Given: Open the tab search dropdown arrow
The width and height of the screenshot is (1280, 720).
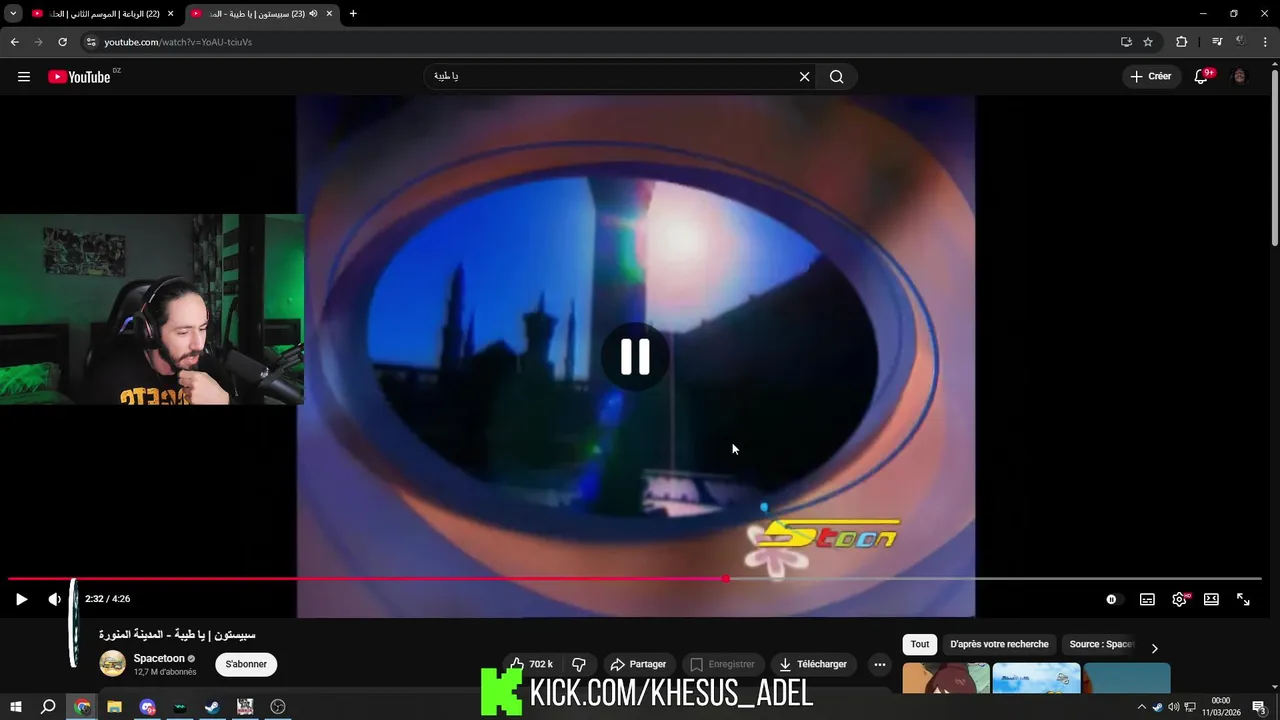Looking at the screenshot, I should [13, 14].
